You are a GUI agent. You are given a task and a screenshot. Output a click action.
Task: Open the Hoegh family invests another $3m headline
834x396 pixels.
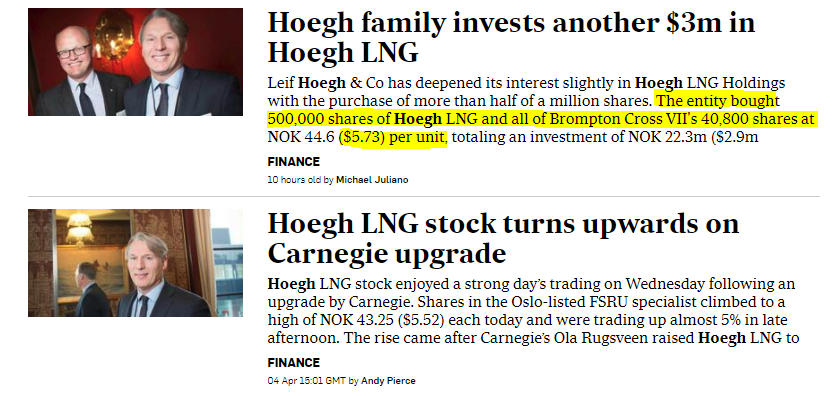click(x=511, y=38)
